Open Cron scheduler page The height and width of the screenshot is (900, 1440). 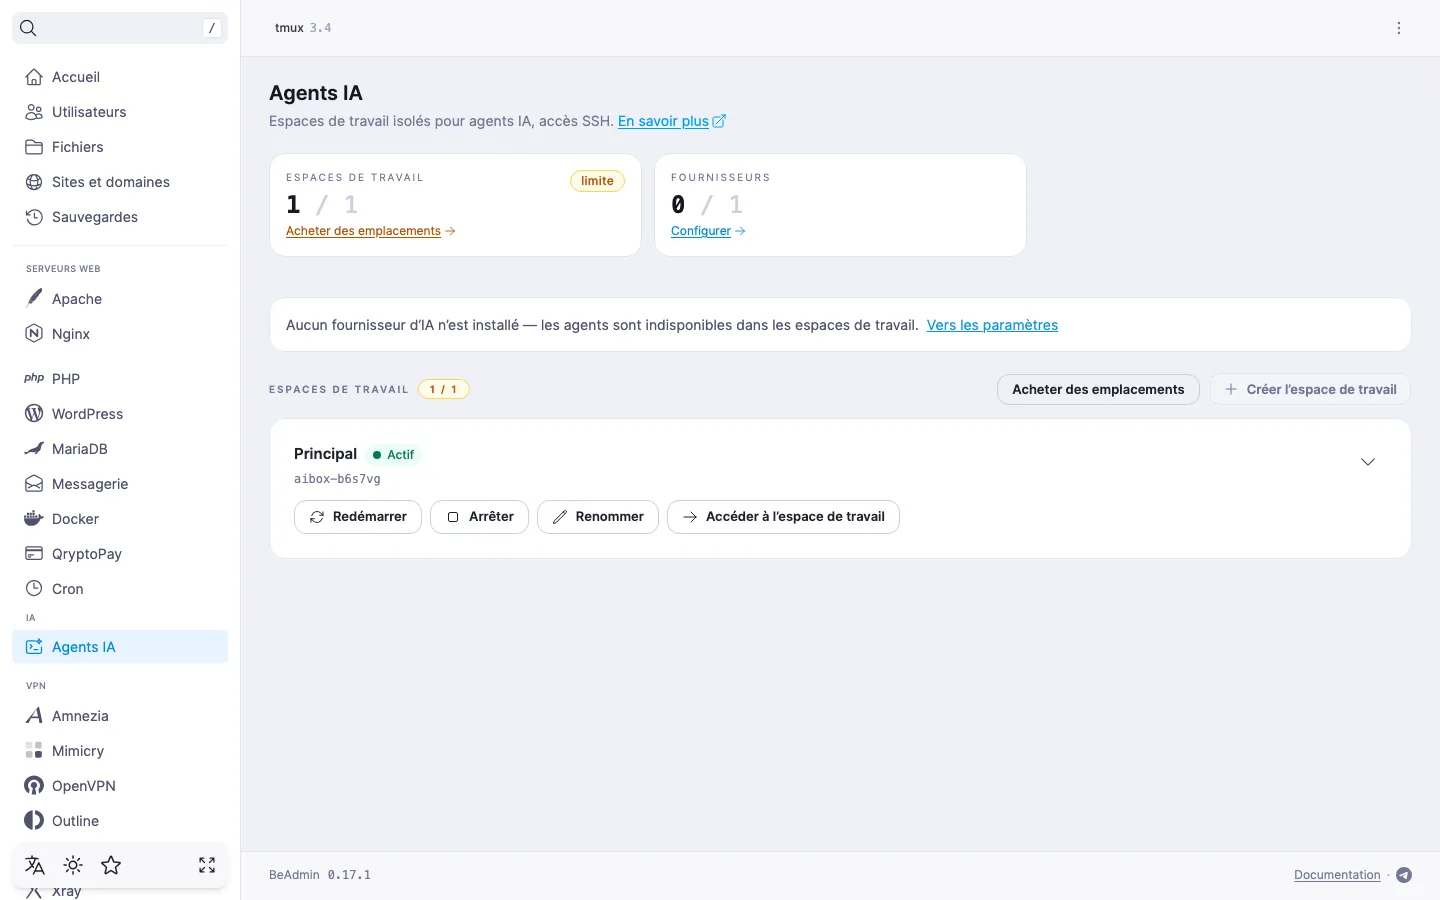coord(120,589)
